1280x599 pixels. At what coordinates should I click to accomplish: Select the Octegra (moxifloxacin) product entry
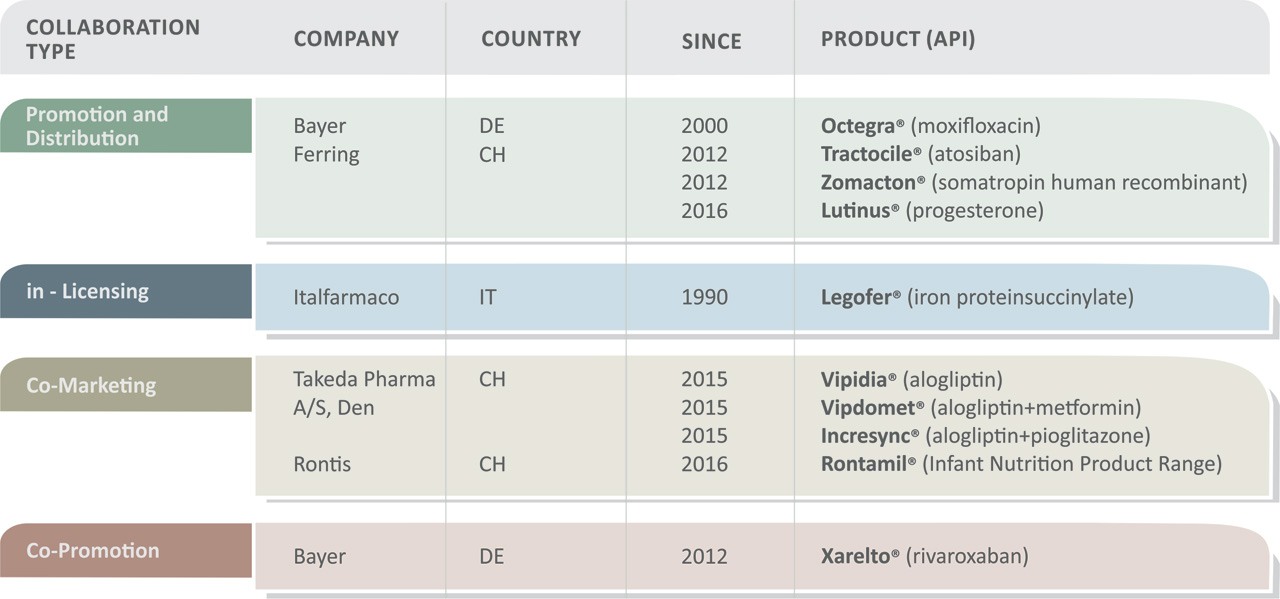[x=931, y=126]
